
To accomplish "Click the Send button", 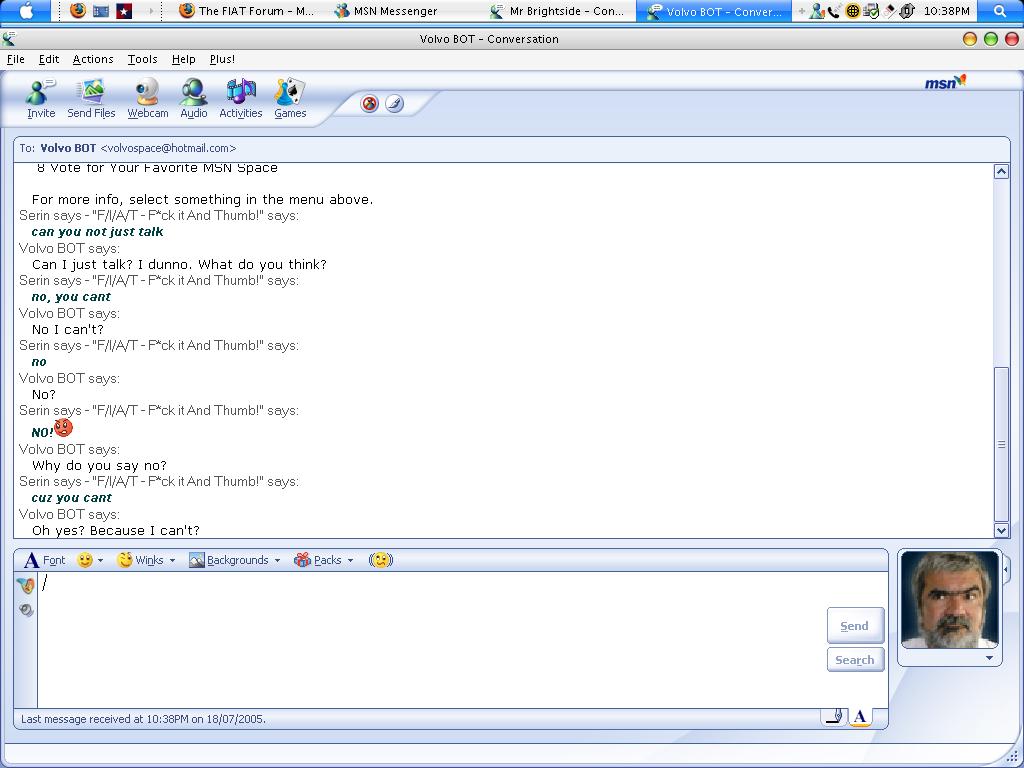I will [855, 626].
